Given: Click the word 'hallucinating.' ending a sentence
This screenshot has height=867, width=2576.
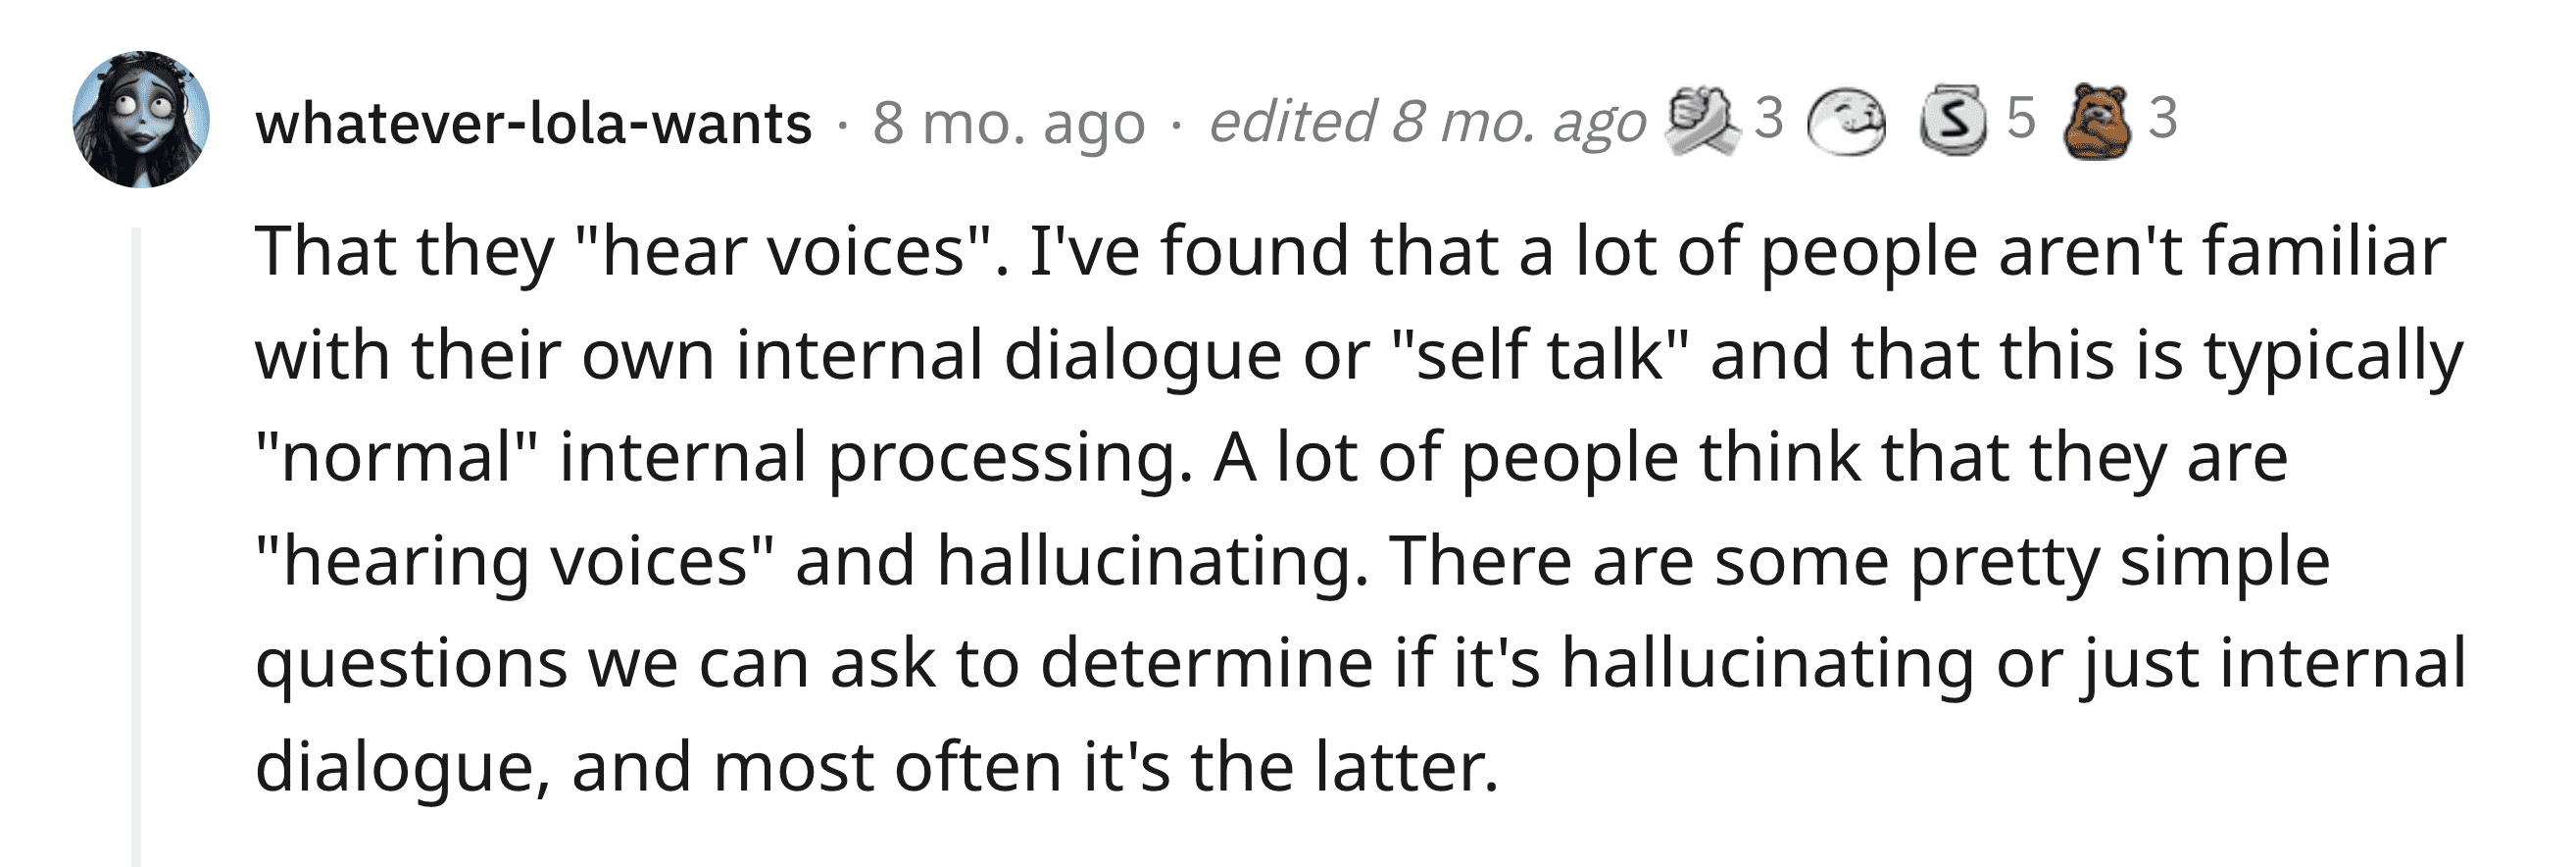Looking at the screenshot, I should point(1152,563).
